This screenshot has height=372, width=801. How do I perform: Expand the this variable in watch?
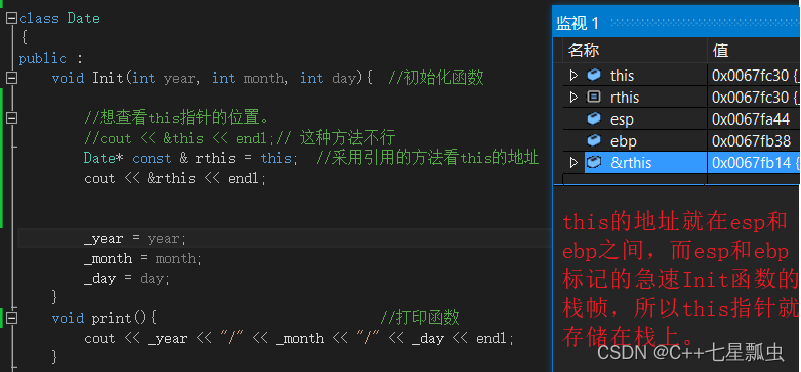pyautogui.click(x=574, y=76)
